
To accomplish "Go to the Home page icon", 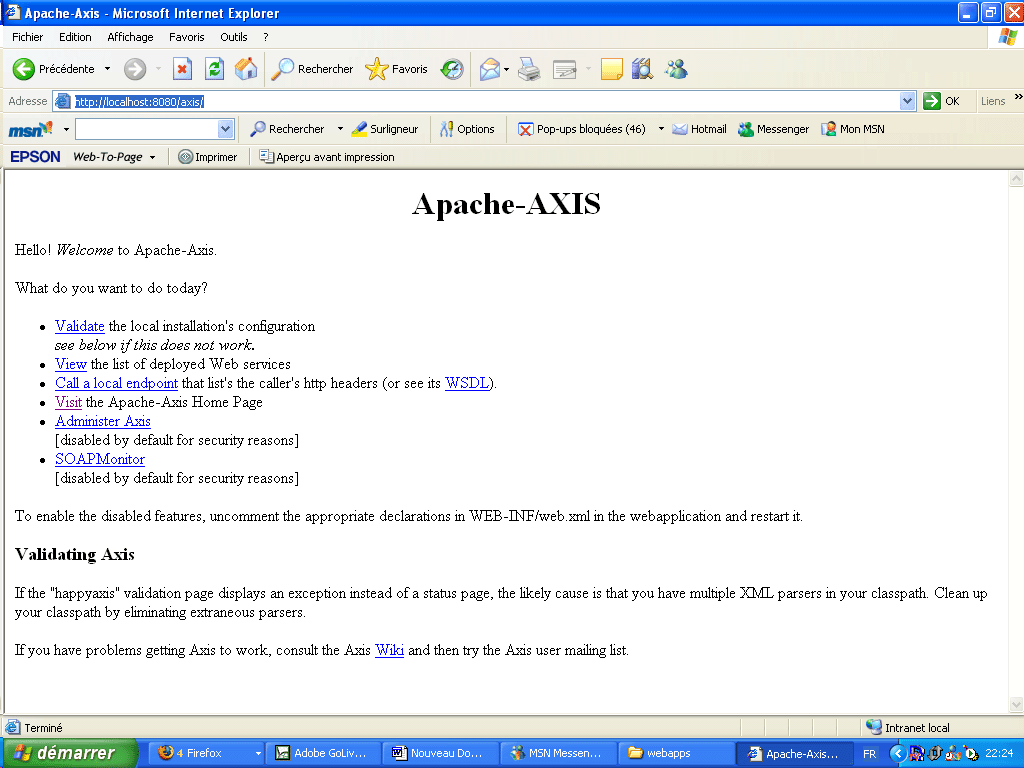I will tap(245, 69).
